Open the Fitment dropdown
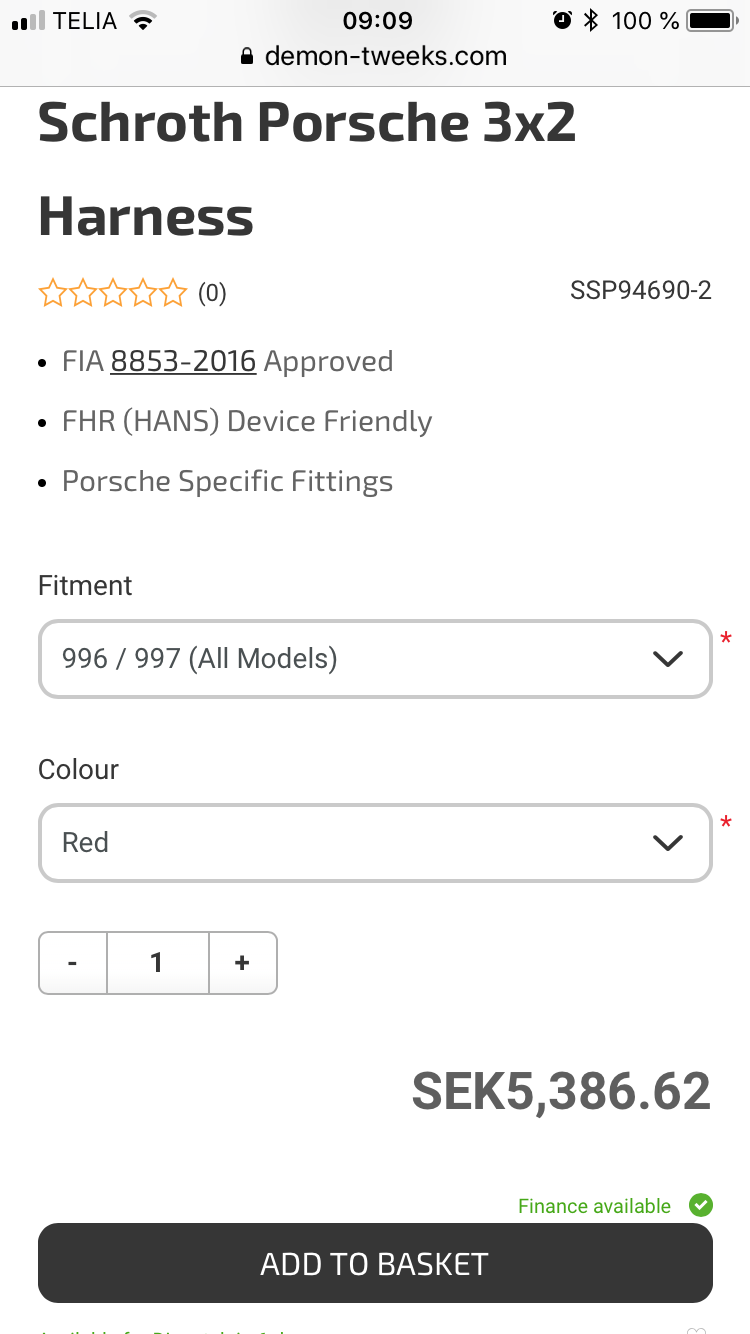Viewport: 750px width, 1334px height. (375, 659)
